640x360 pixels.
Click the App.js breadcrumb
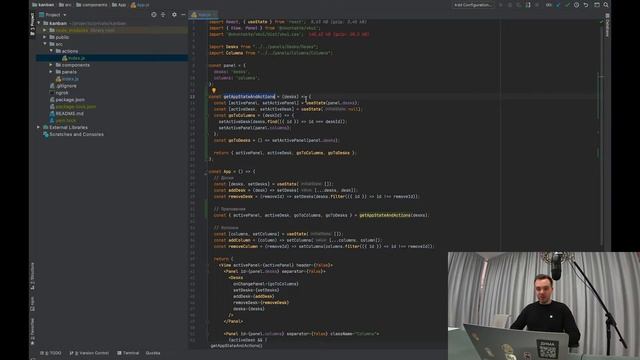pos(140,5)
